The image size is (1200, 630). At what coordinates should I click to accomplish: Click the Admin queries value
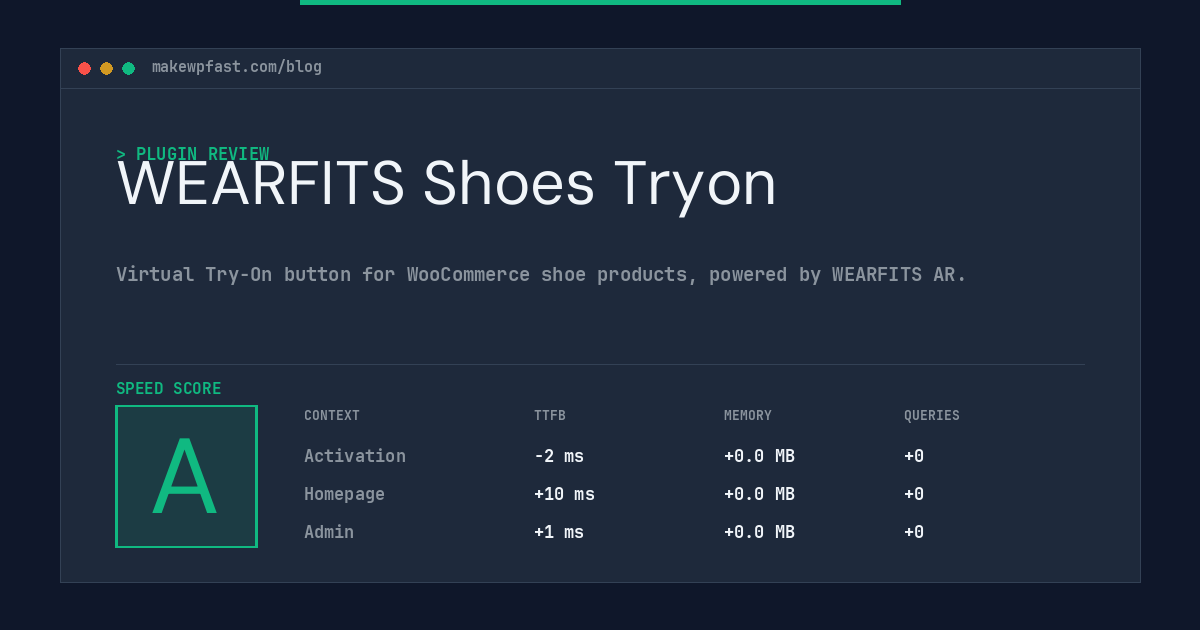[914, 532]
